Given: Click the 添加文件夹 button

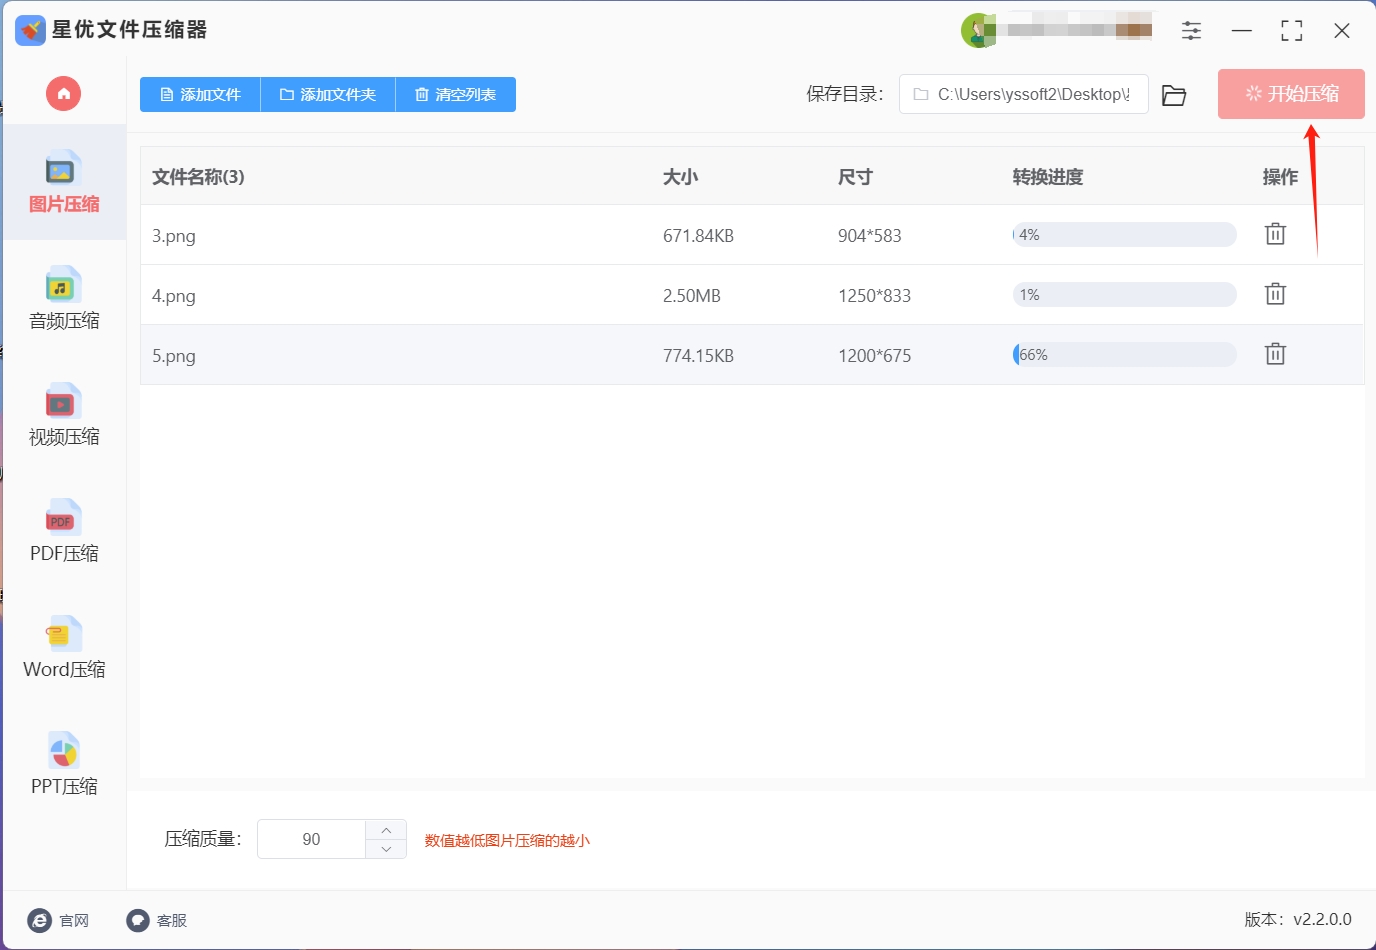Looking at the screenshot, I should (328, 95).
